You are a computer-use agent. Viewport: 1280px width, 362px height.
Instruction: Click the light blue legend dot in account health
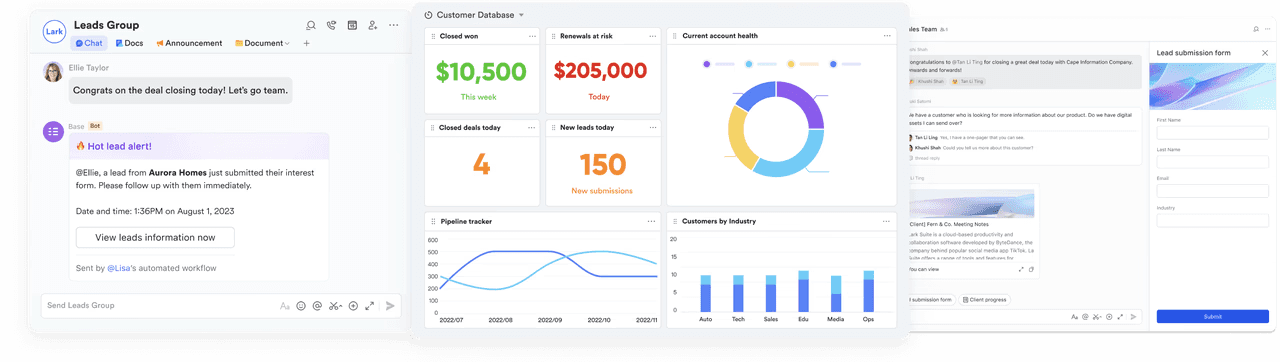[748, 64]
